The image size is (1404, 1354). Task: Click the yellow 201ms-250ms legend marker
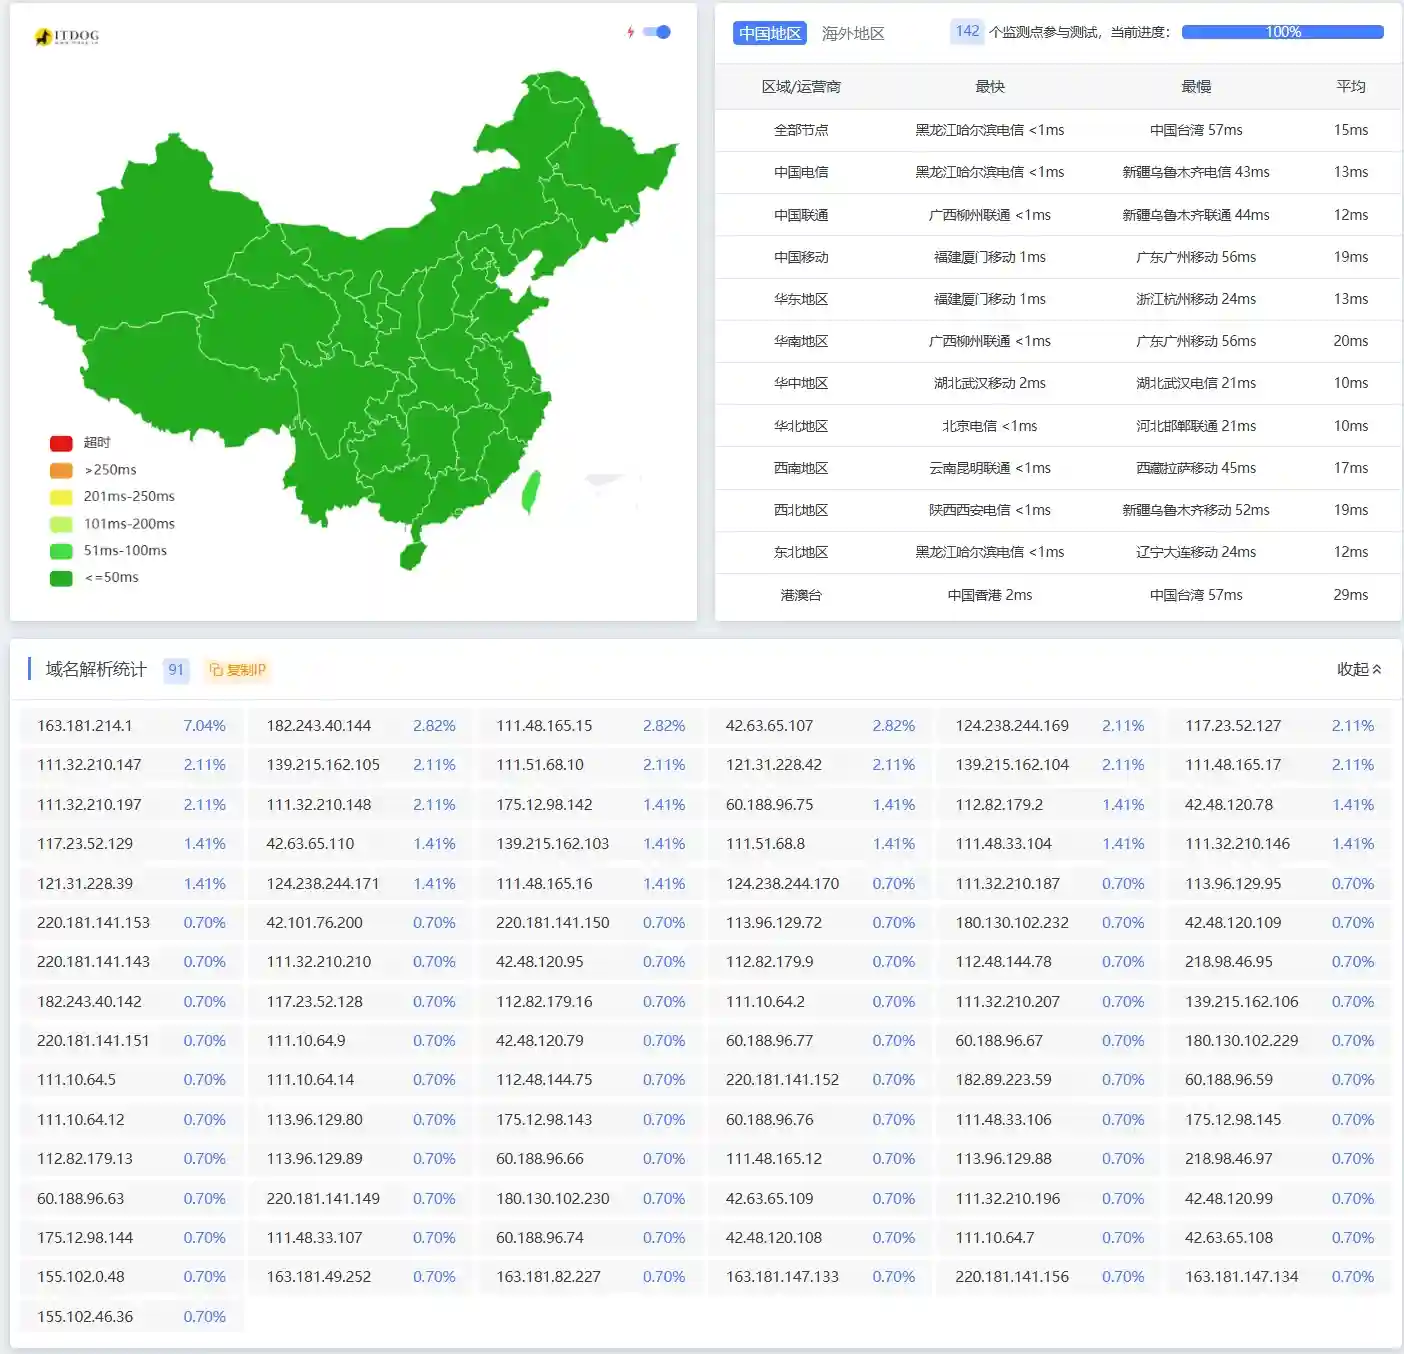[60, 496]
